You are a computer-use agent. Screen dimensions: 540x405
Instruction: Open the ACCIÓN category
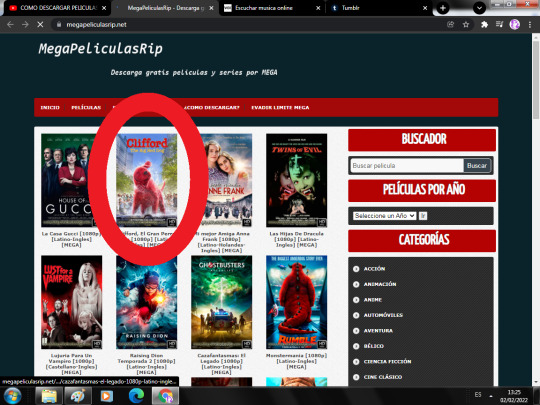tap(374, 269)
